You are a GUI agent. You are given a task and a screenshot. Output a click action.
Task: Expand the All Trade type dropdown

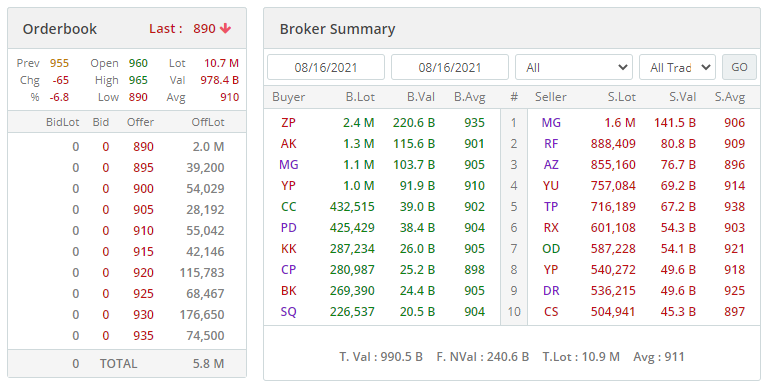[x=677, y=67]
